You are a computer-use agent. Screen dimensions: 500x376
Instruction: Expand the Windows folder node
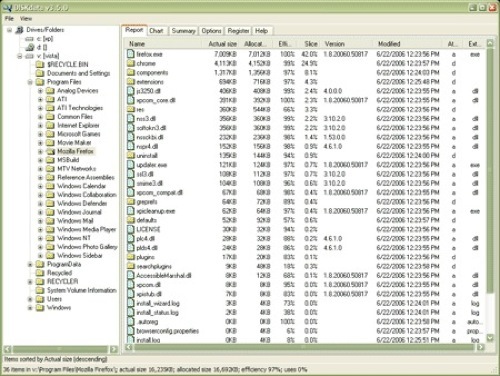[30, 308]
